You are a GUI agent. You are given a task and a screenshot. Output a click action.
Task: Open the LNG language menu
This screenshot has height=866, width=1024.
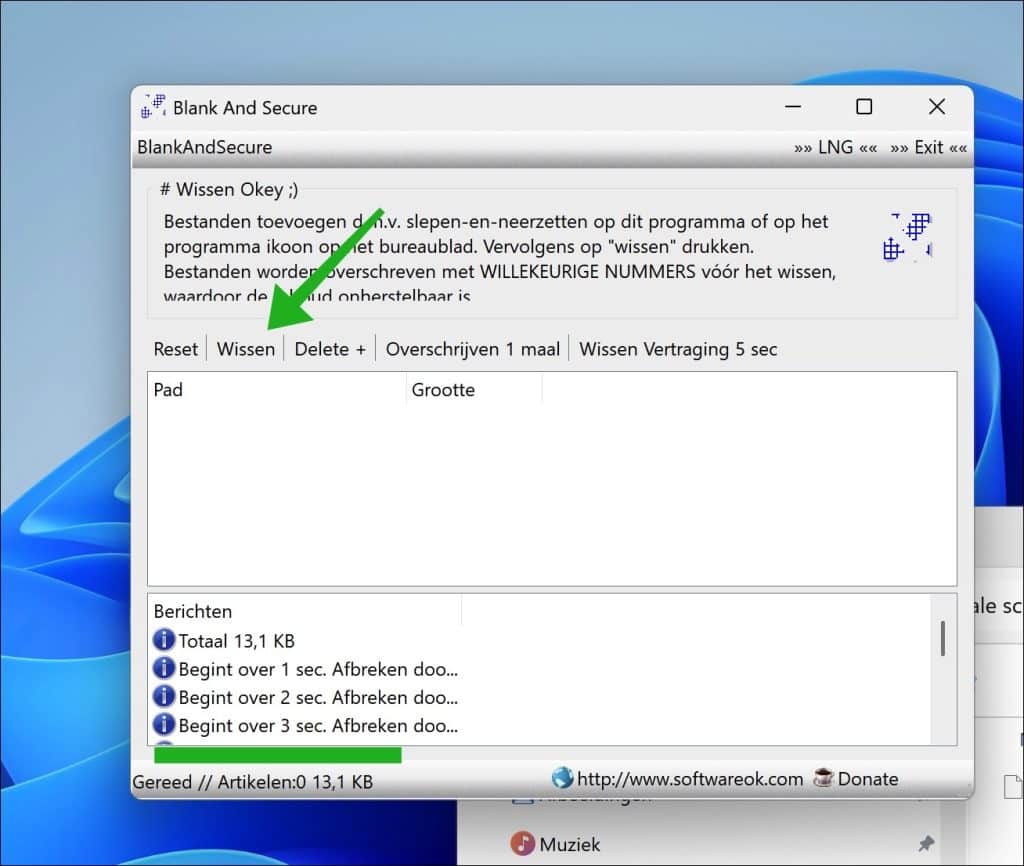click(x=836, y=148)
